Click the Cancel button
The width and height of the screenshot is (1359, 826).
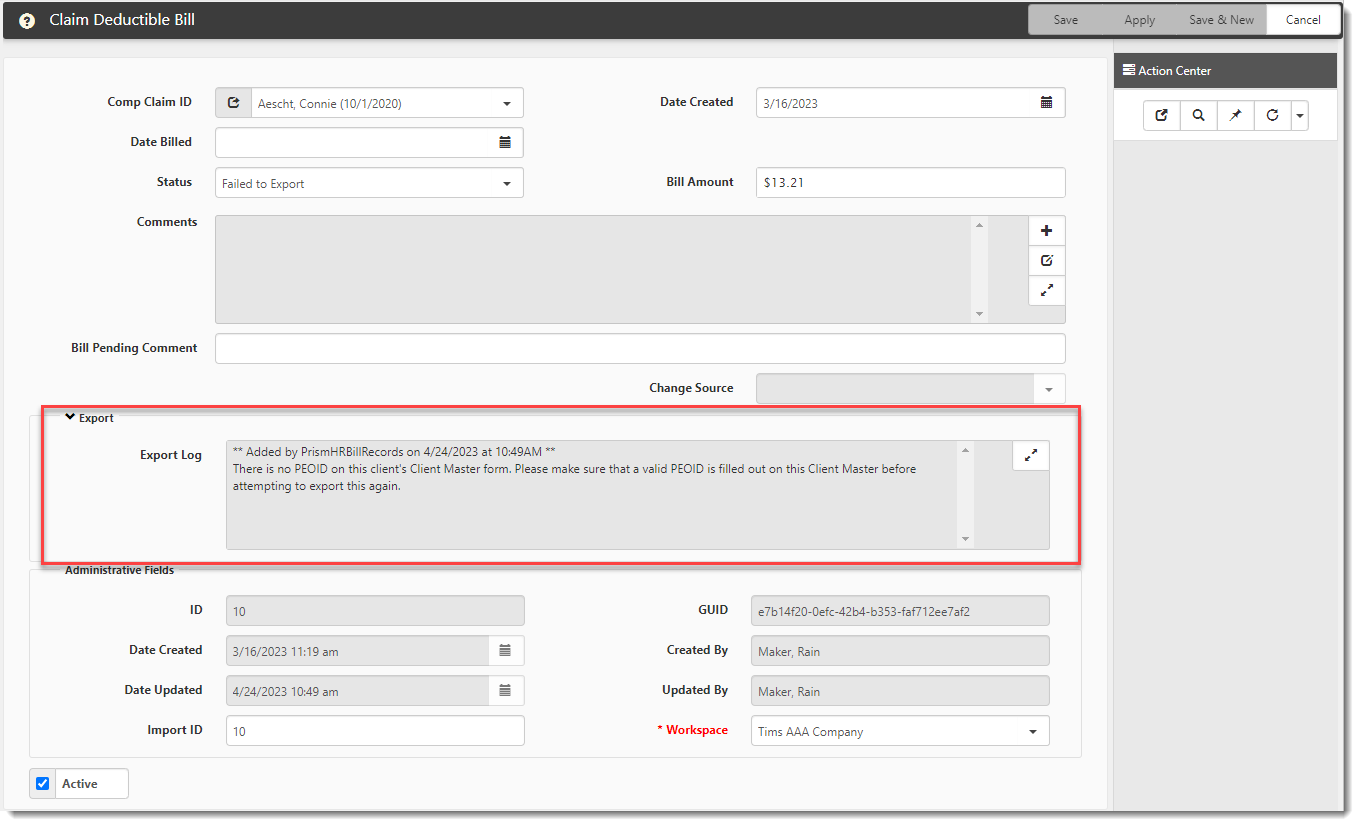click(x=1303, y=20)
